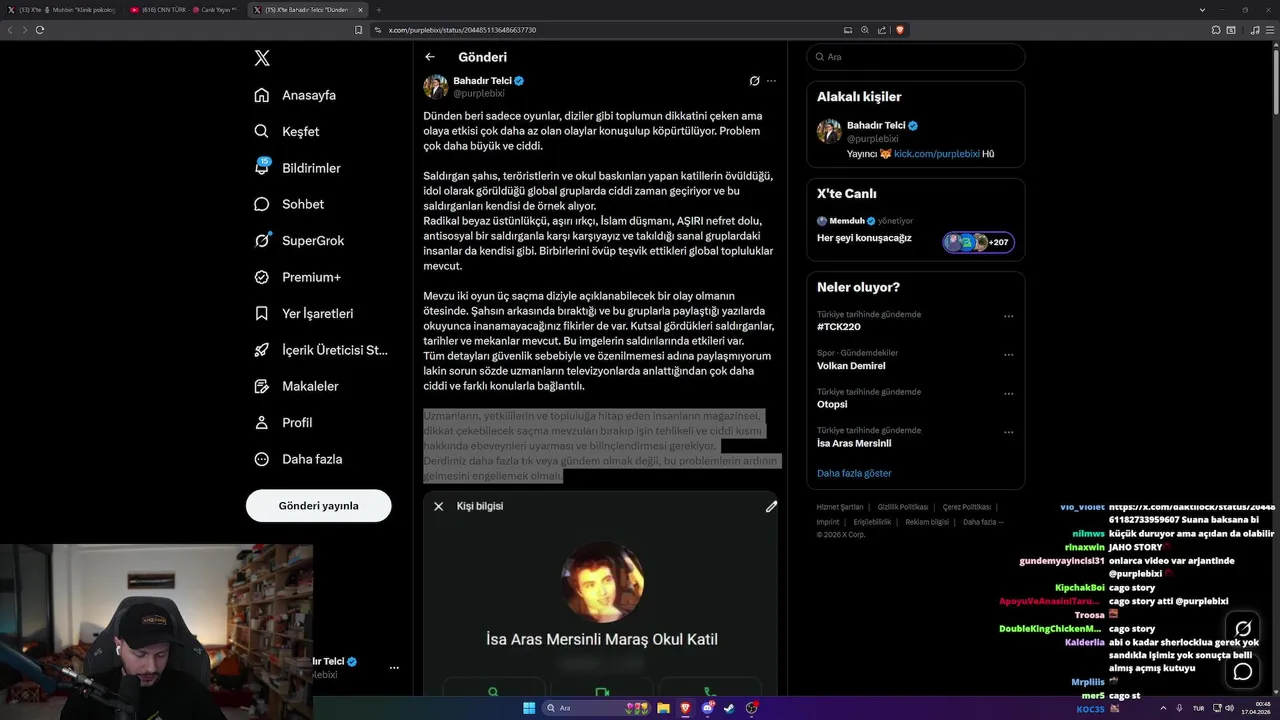The width and height of the screenshot is (1280, 720).
Task: Expand the Daha fazla menu
Action: click(298, 459)
